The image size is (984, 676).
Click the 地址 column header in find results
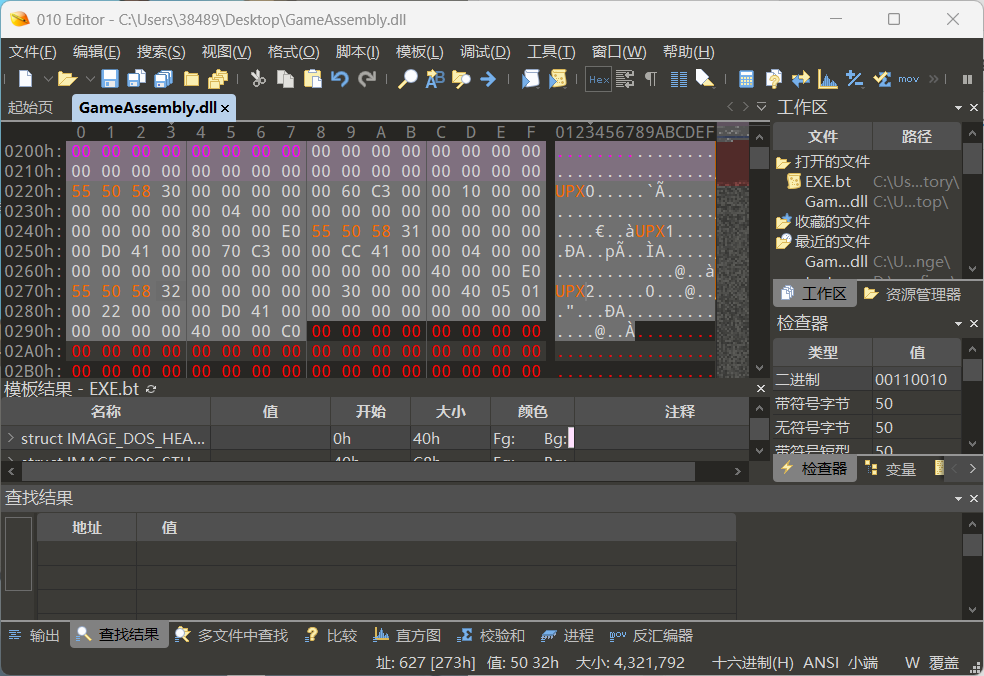(87, 527)
